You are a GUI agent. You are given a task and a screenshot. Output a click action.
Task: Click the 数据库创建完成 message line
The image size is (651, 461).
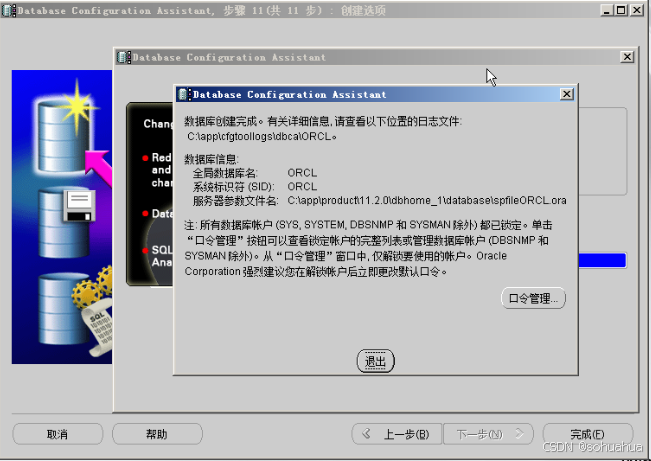tap(323, 121)
